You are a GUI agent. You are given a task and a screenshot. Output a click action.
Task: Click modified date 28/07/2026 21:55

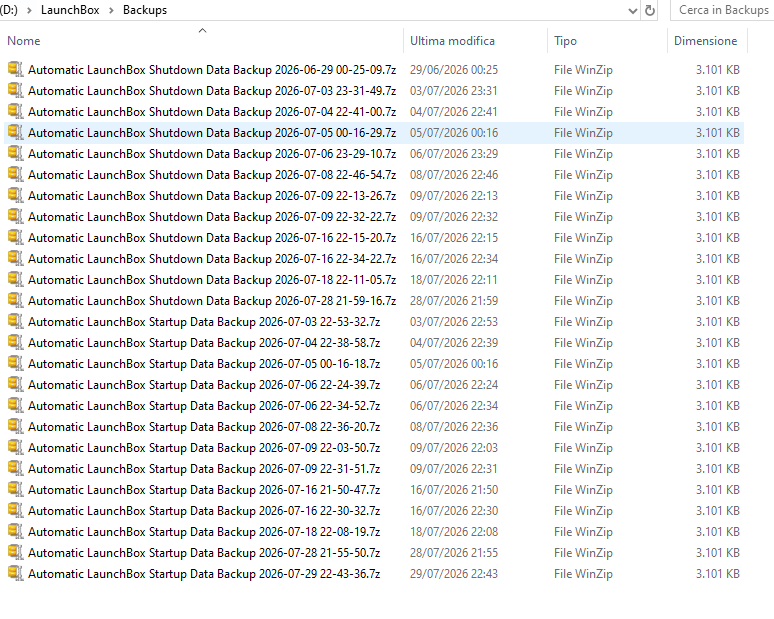pyautogui.click(x=454, y=553)
